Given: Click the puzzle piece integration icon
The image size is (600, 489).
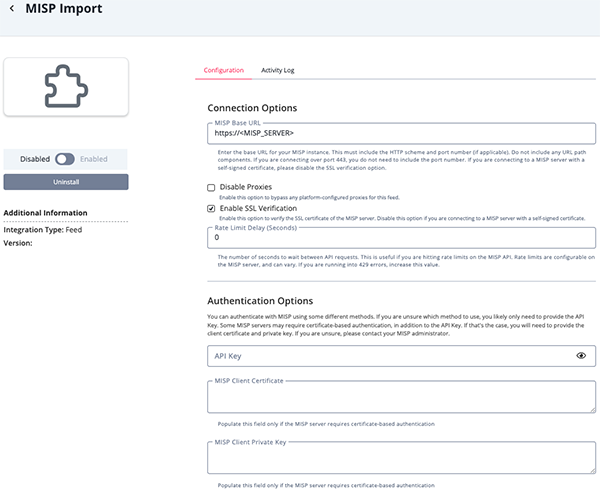Looking at the screenshot, I should pyautogui.click(x=66, y=86).
